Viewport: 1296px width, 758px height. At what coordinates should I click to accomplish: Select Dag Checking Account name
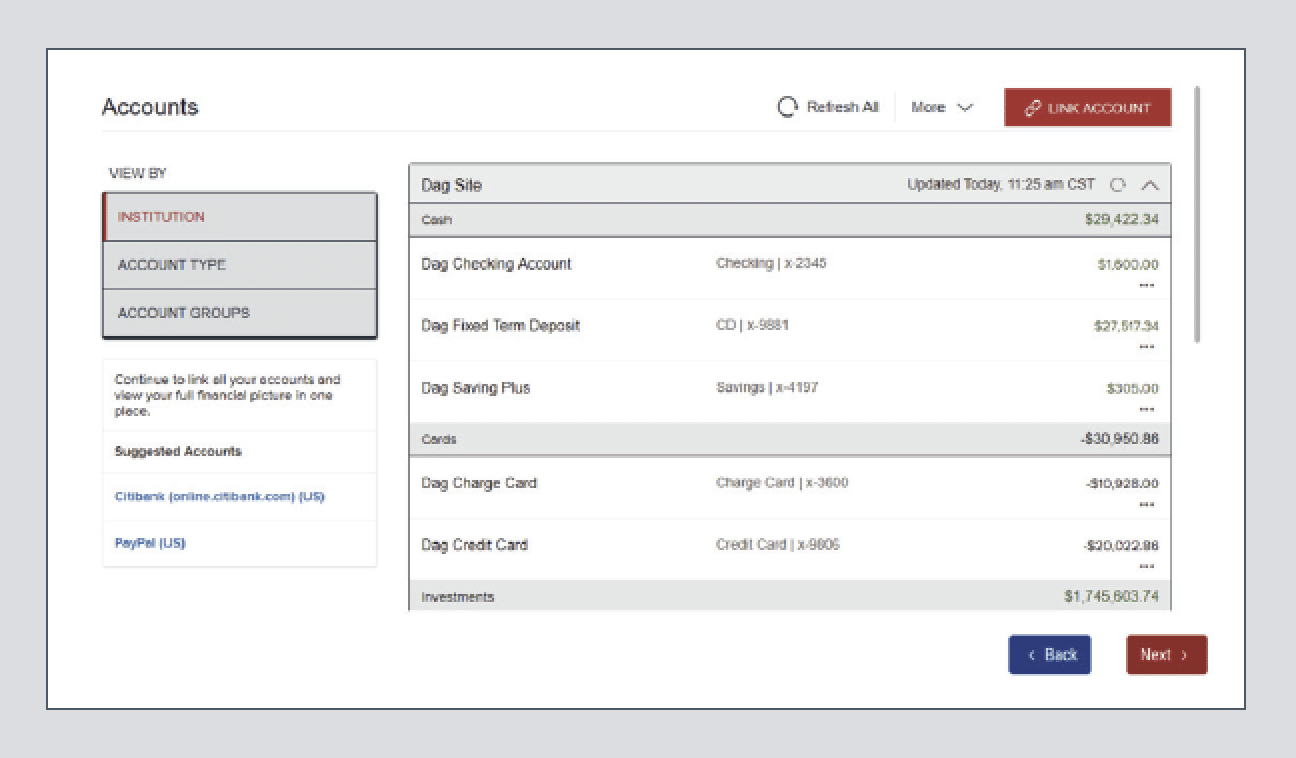(x=497, y=264)
